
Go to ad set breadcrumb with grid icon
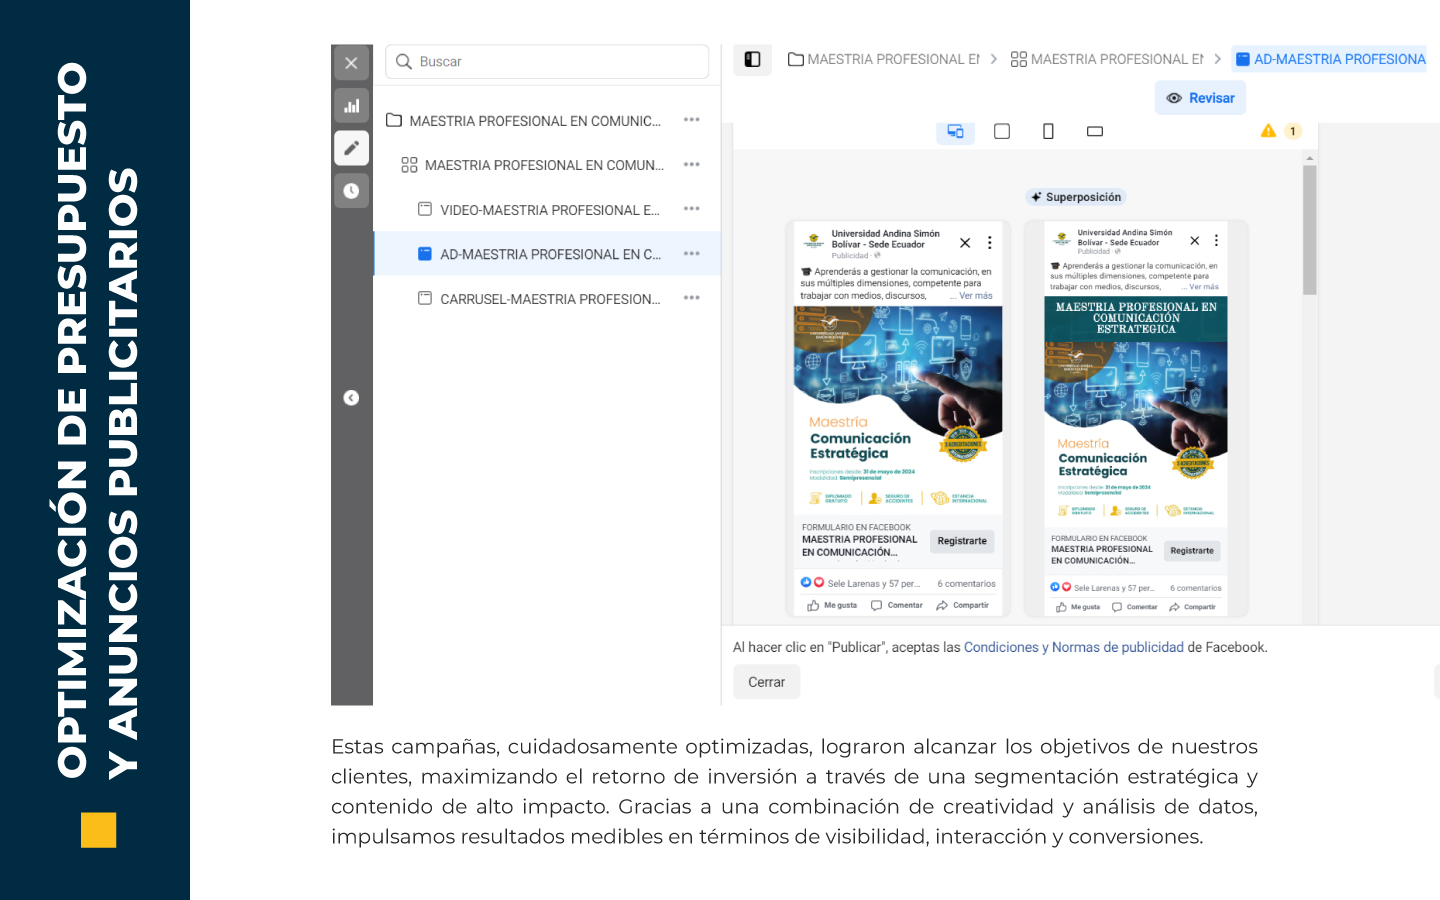click(x=1107, y=60)
